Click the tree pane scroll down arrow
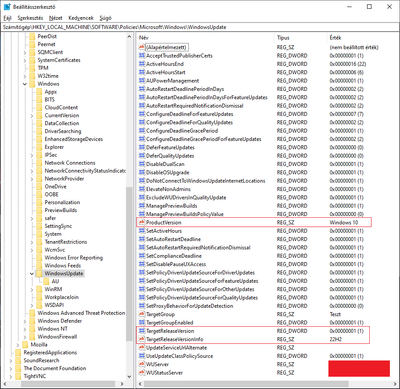This screenshot has height=389, width=400. 129,377
